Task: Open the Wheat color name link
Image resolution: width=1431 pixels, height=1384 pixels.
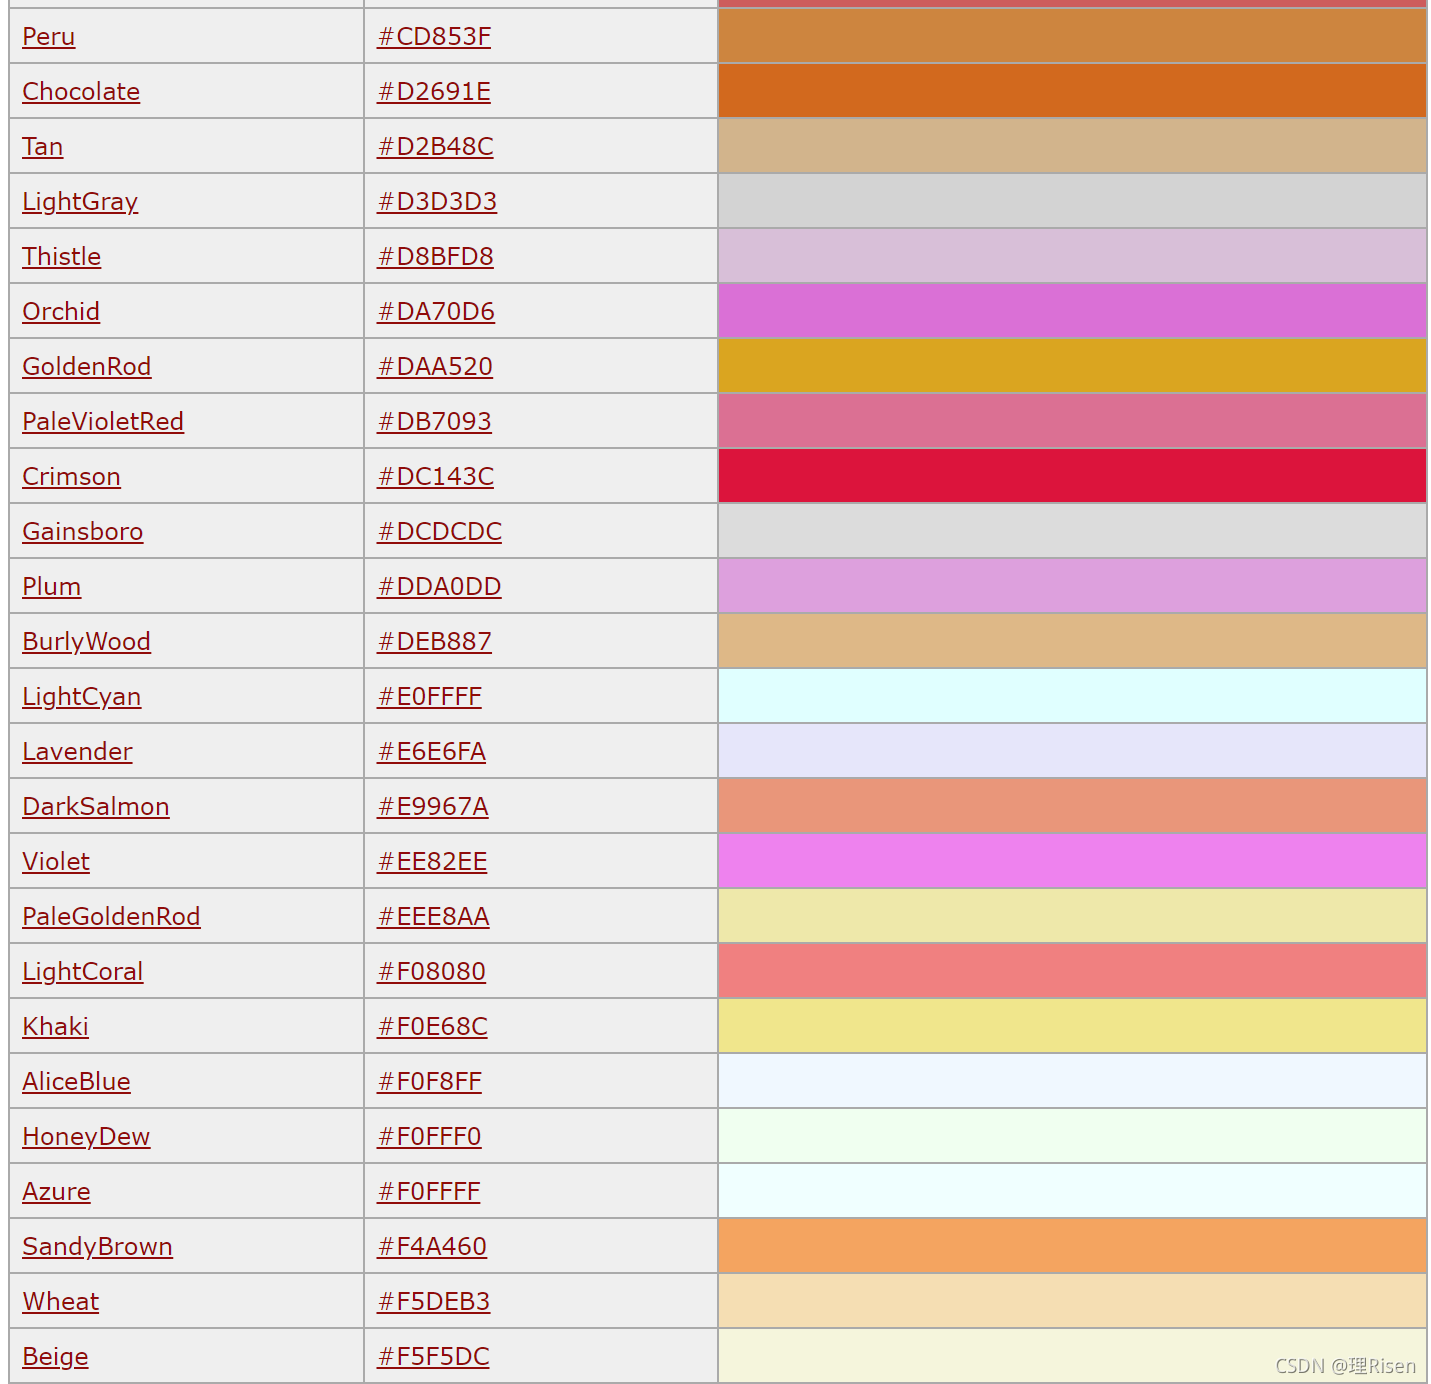Action: (61, 1302)
